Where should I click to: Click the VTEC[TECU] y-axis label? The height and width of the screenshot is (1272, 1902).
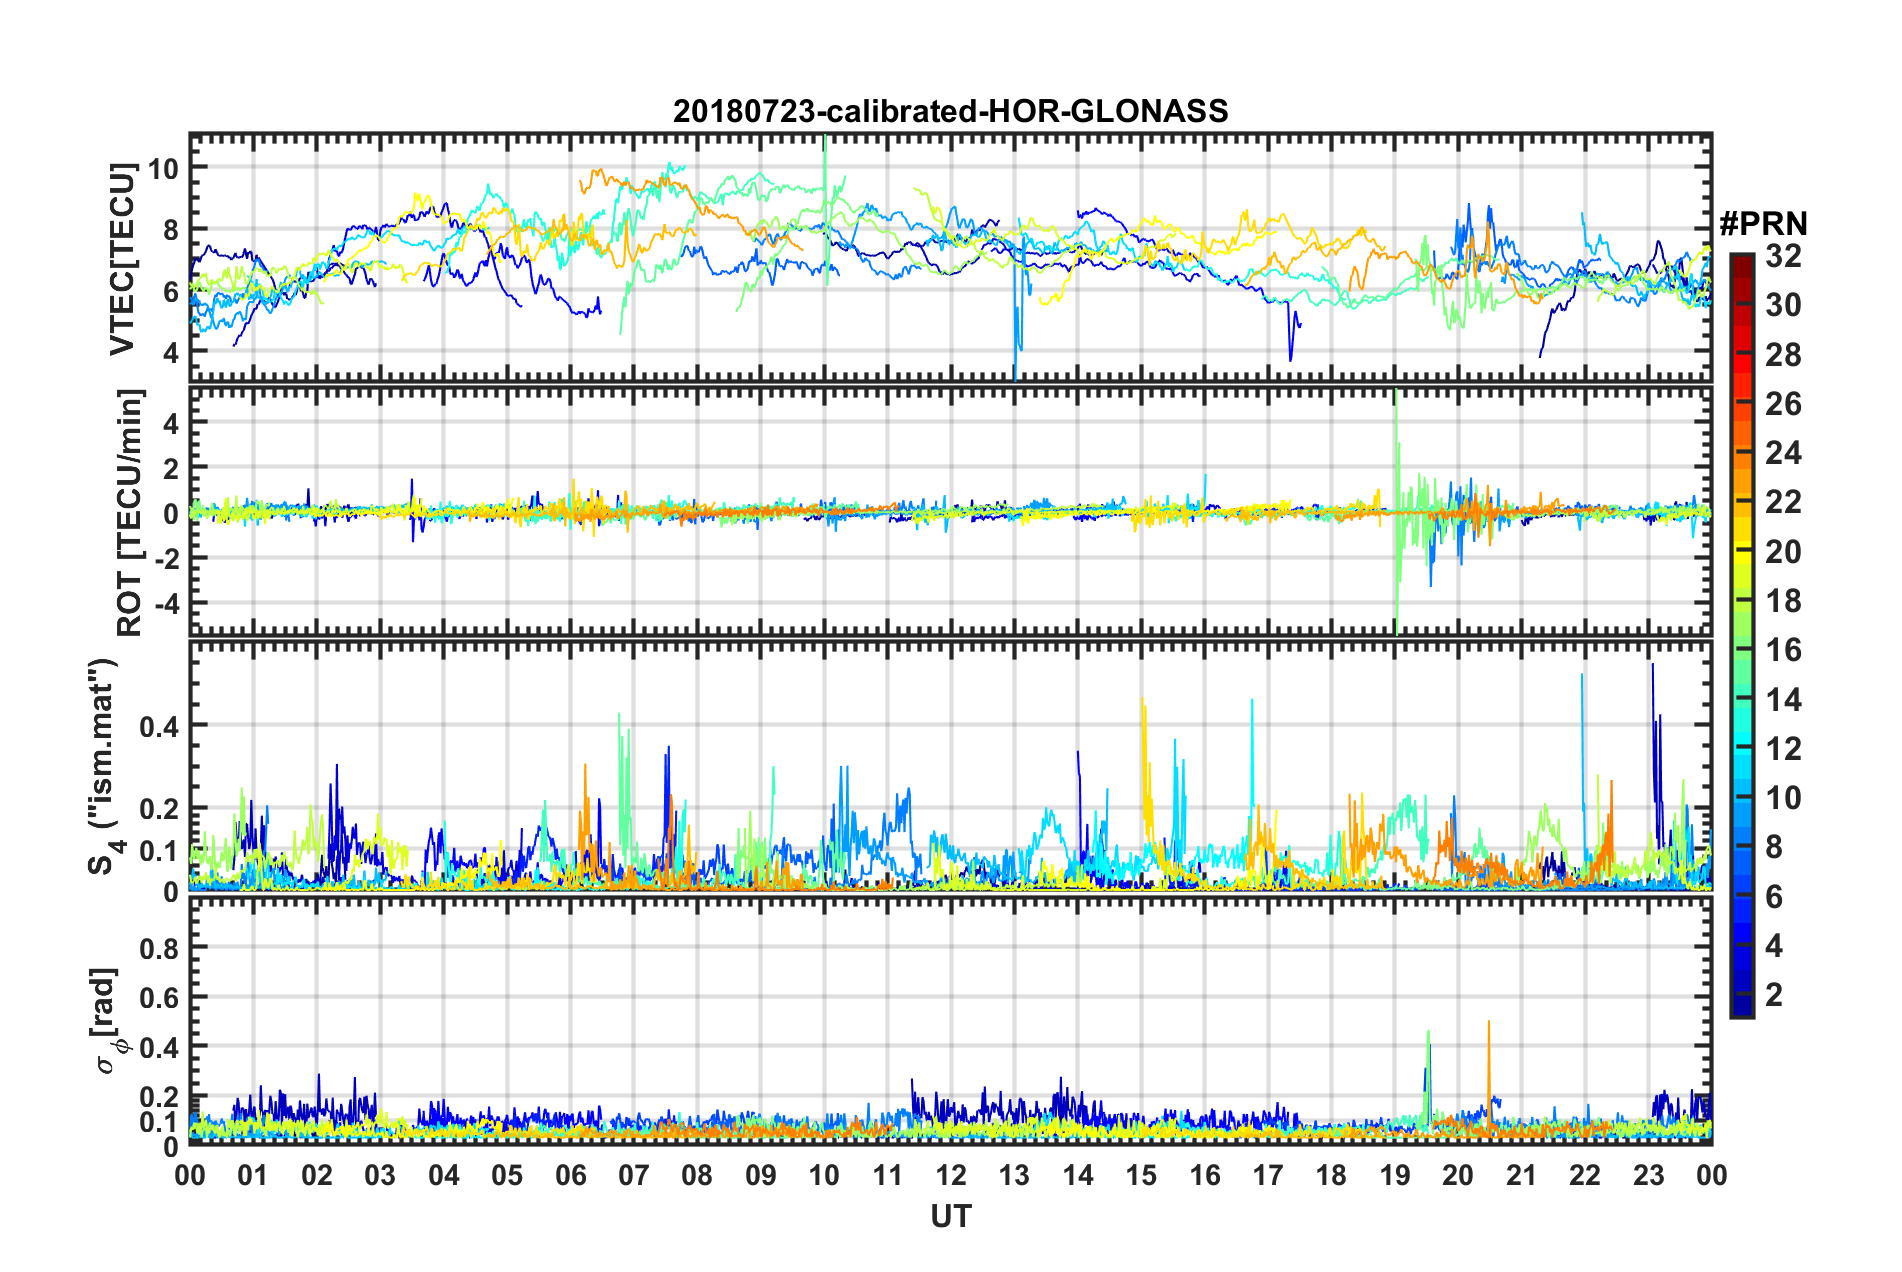pos(122,260)
